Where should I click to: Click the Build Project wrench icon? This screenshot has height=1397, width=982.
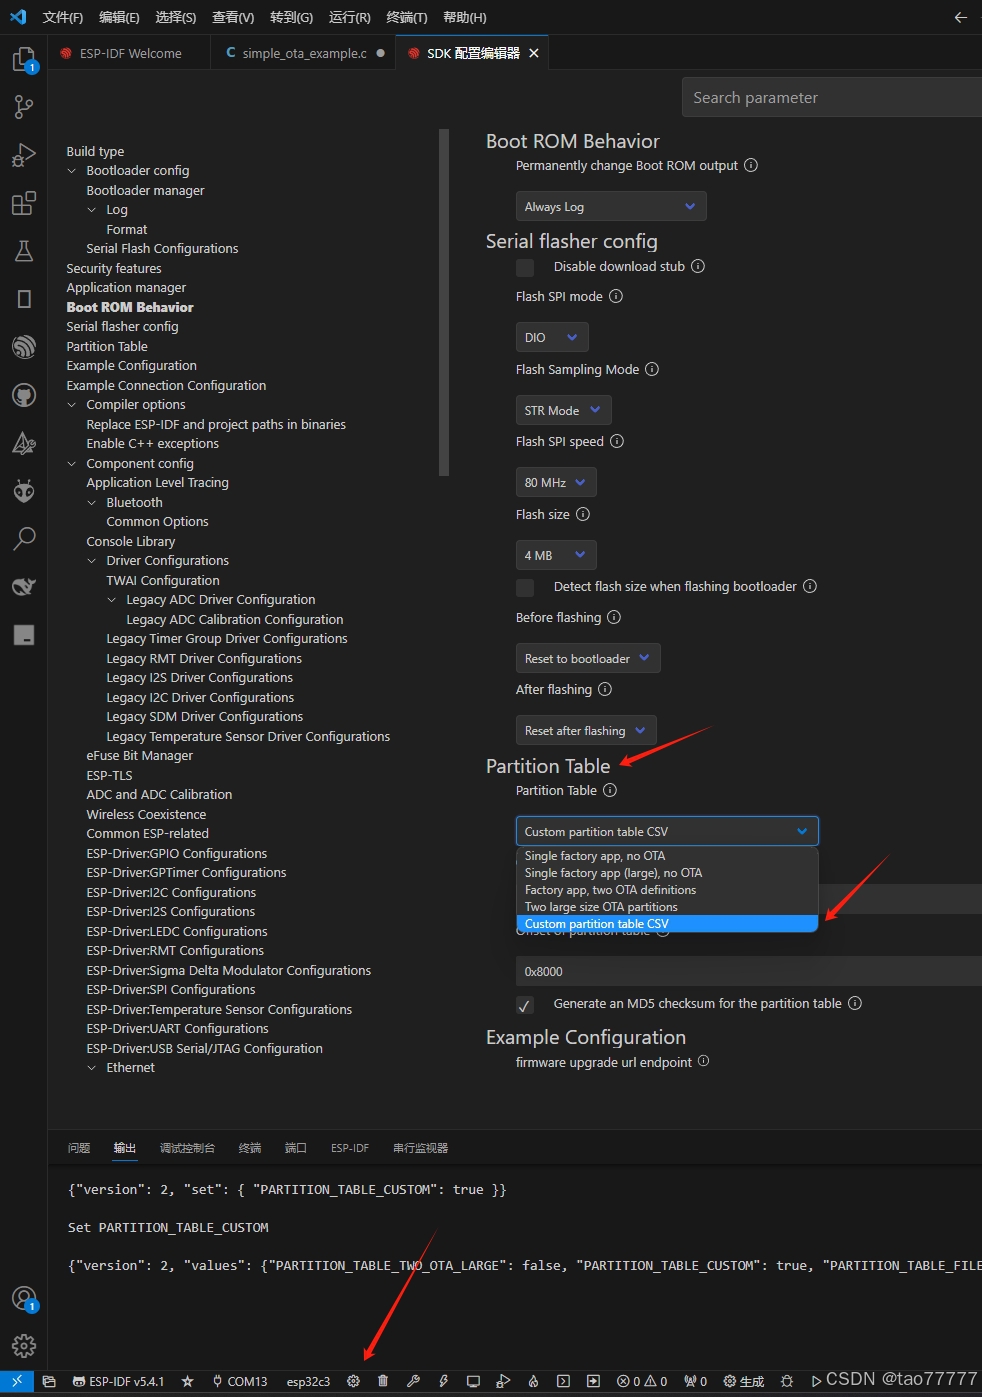tap(413, 1381)
